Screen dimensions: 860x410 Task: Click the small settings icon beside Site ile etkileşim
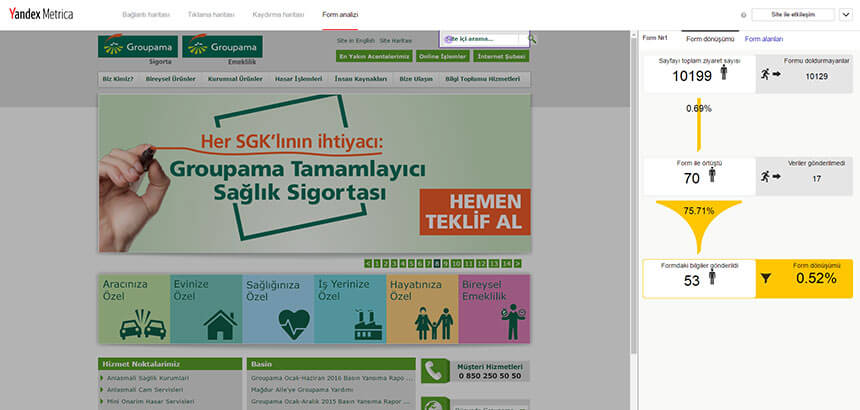tap(744, 15)
